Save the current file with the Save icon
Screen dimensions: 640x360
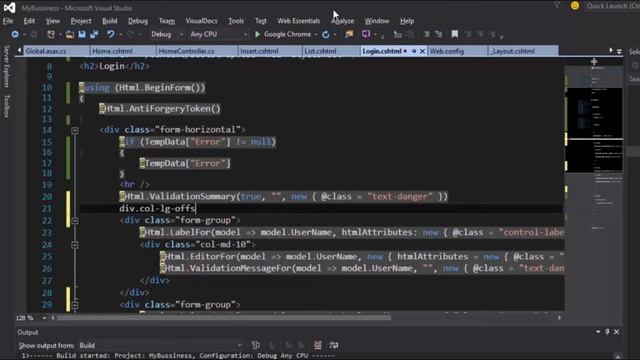click(x=82, y=34)
